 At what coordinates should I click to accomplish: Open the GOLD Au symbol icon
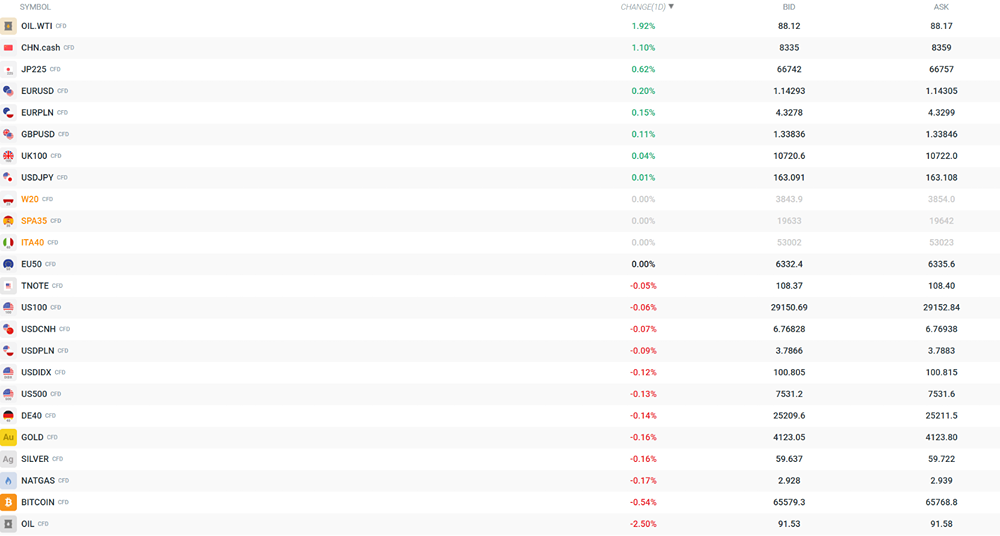click(8, 437)
